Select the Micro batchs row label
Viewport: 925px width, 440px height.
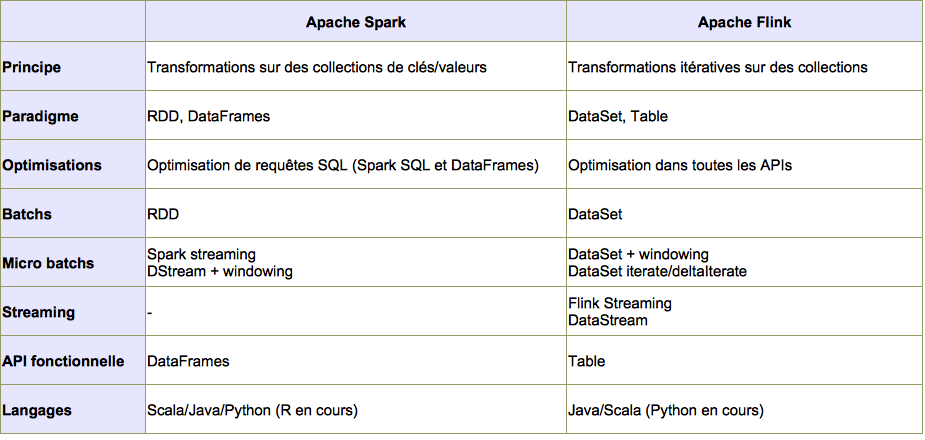[x=48, y=263]
